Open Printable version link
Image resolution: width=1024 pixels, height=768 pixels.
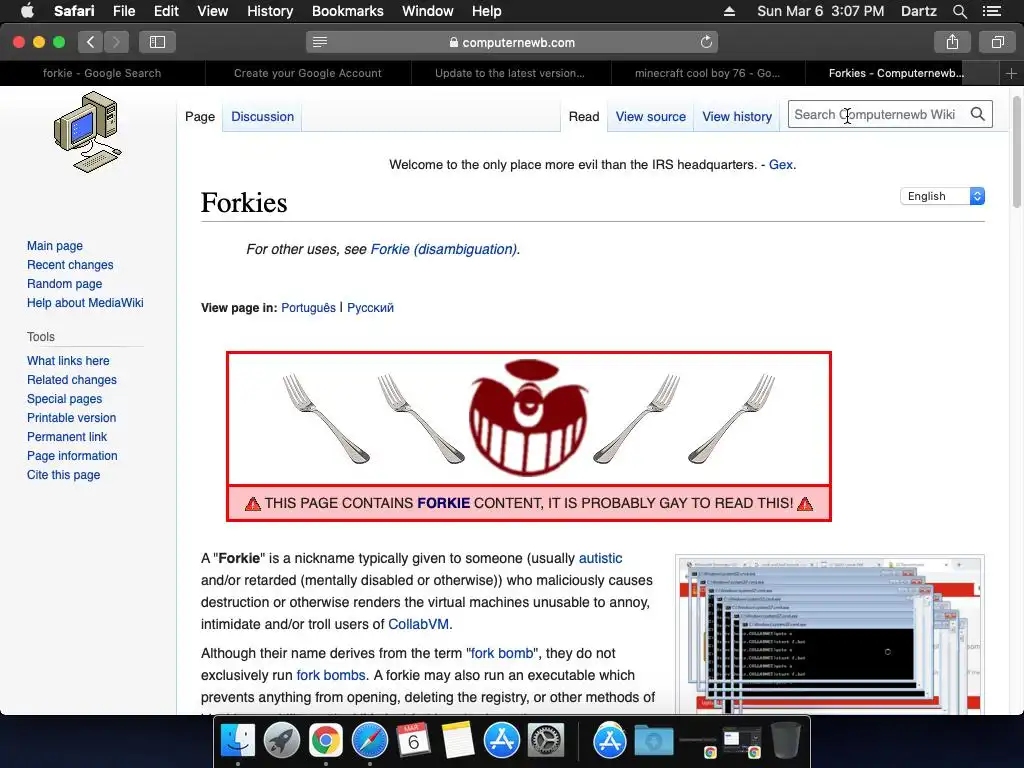click(x=71, y=417)
